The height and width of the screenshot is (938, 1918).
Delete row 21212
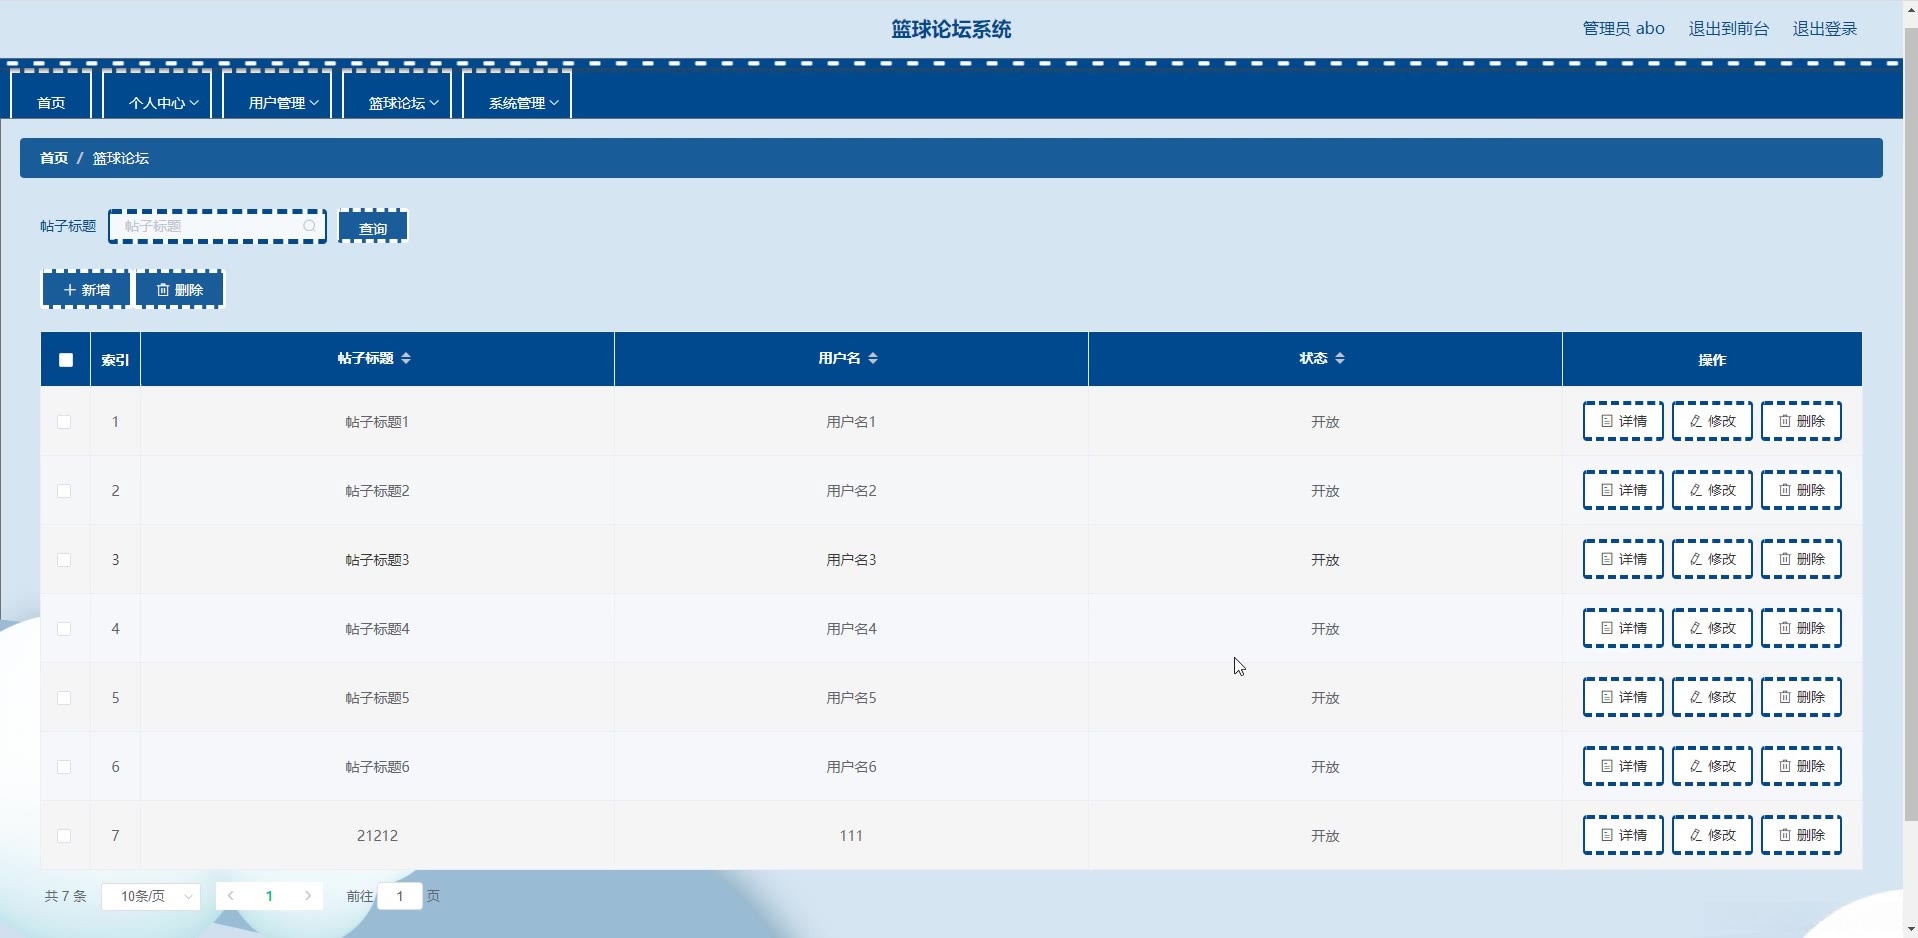(x=1801, y=835)
